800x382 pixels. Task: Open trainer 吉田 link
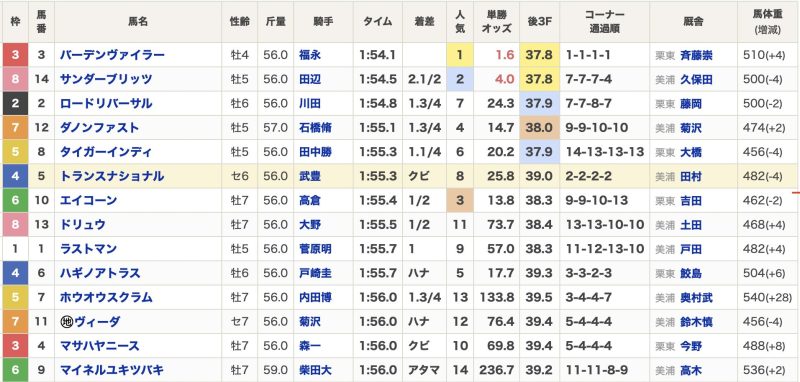[x=691, y=201]
